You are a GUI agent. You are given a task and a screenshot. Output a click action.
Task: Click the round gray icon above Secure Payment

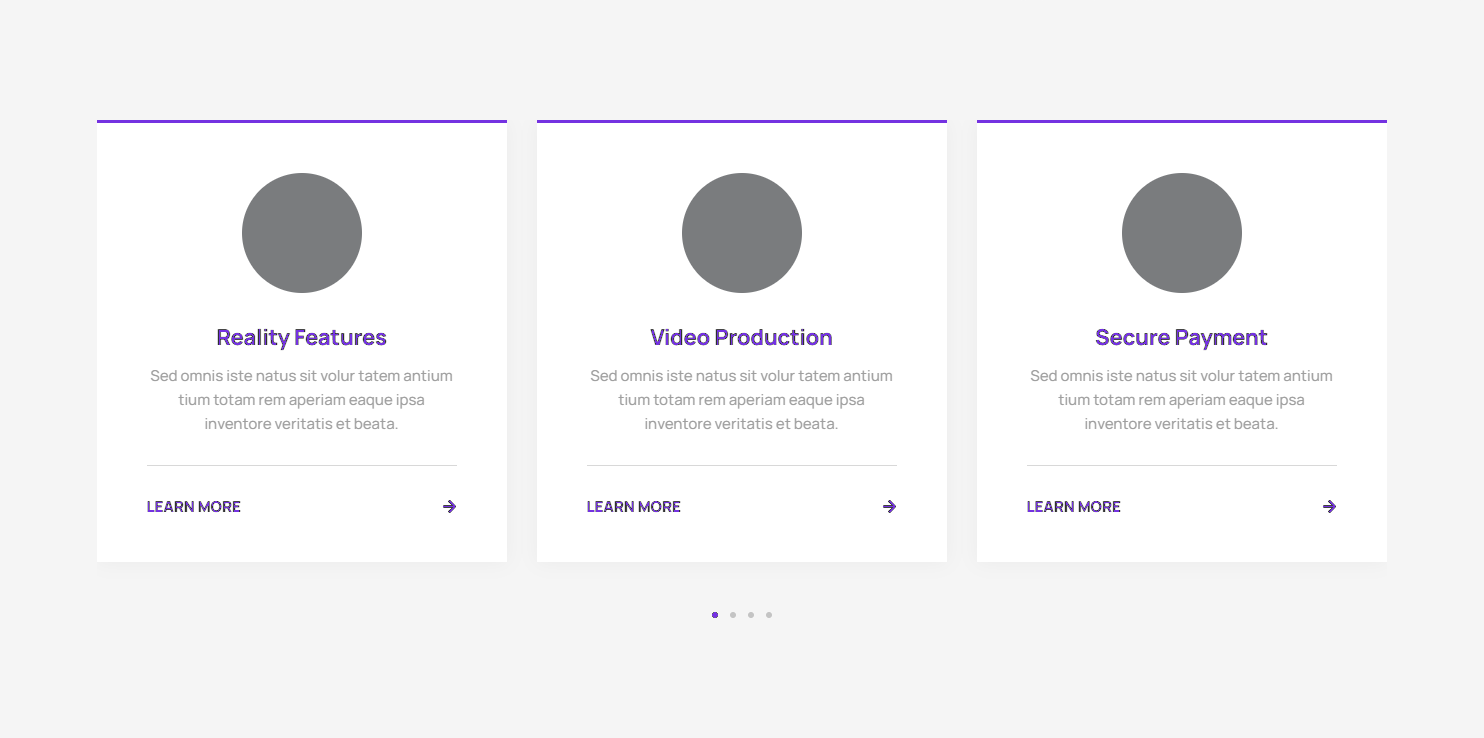click(1182, 233)
